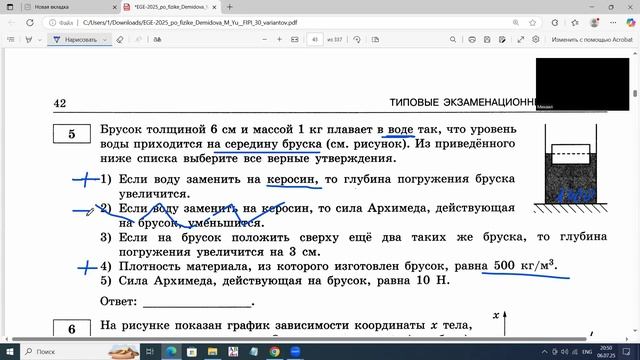The image size is (640, 360).
Task: Select the eraser tool
Action: point(120,40)
